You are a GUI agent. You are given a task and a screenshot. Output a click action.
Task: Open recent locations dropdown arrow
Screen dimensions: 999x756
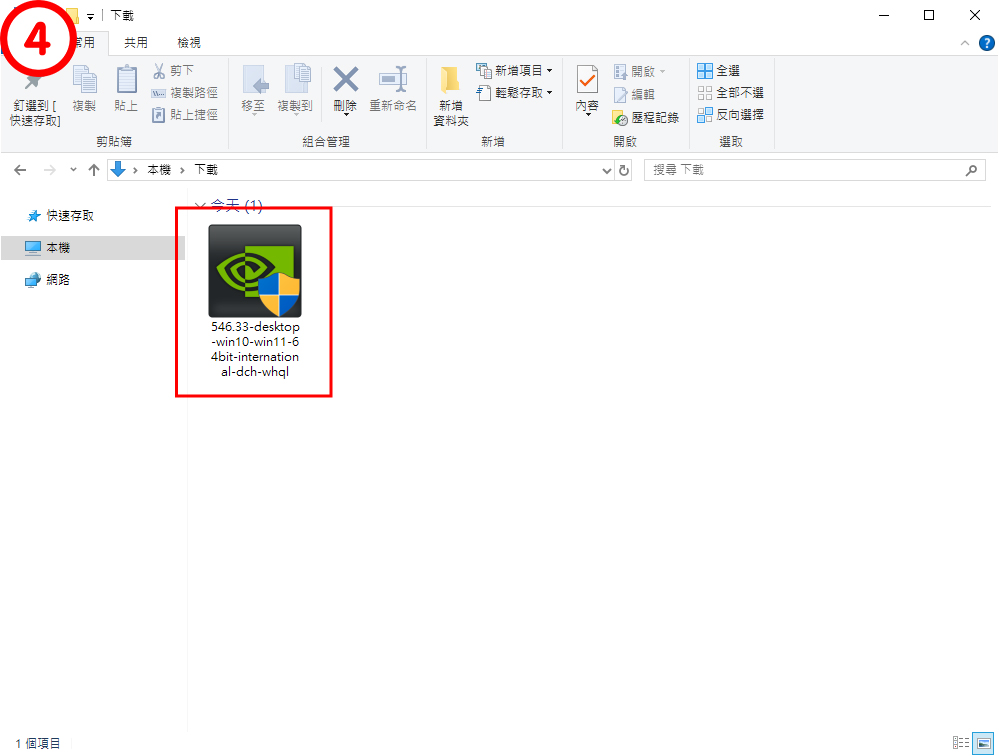pos(73,170)
